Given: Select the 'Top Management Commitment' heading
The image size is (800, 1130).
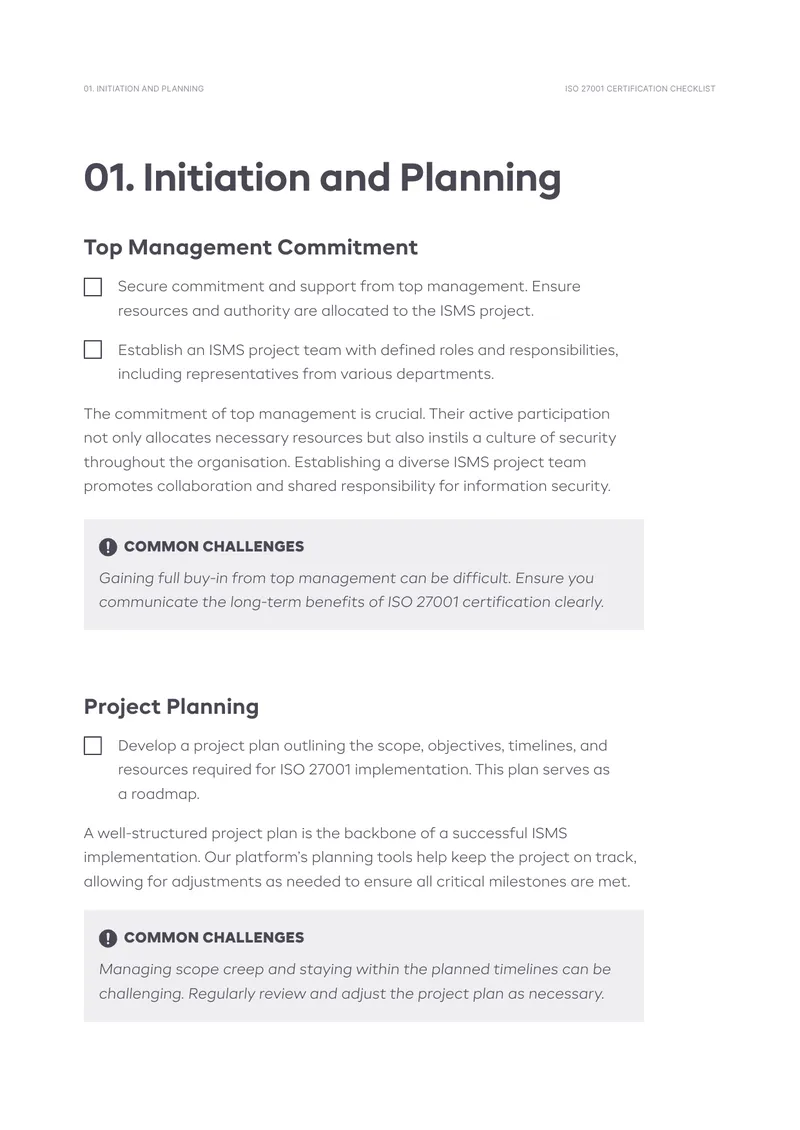Looking at the screenshot, I should (x=251, y=248).
